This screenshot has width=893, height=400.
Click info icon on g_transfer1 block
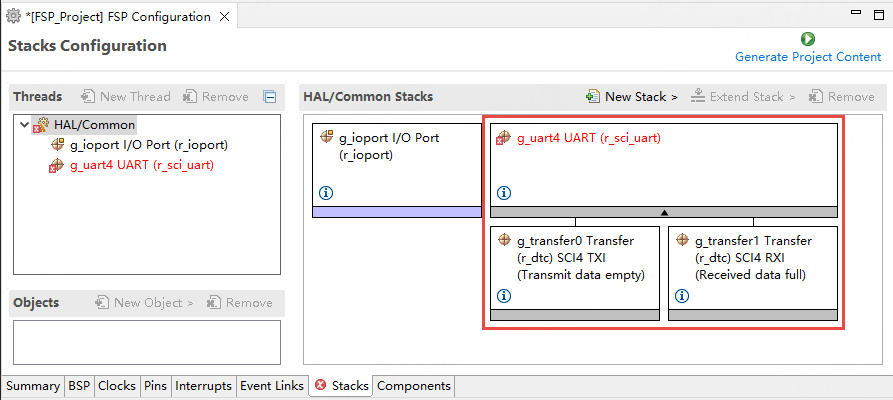point(682,296)
